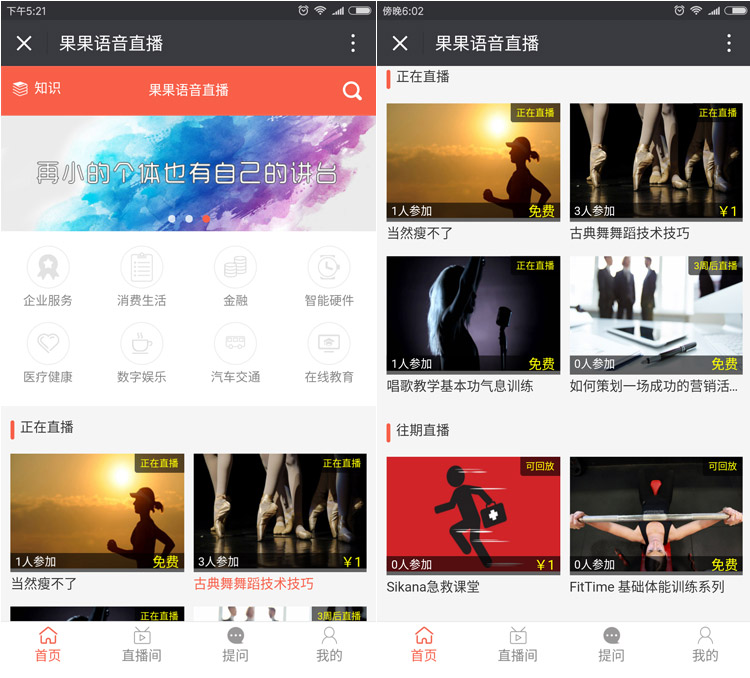This screenshot has height=678, width=750.
Task: Open the 在线教育 monitor icon
Action: 329,343
